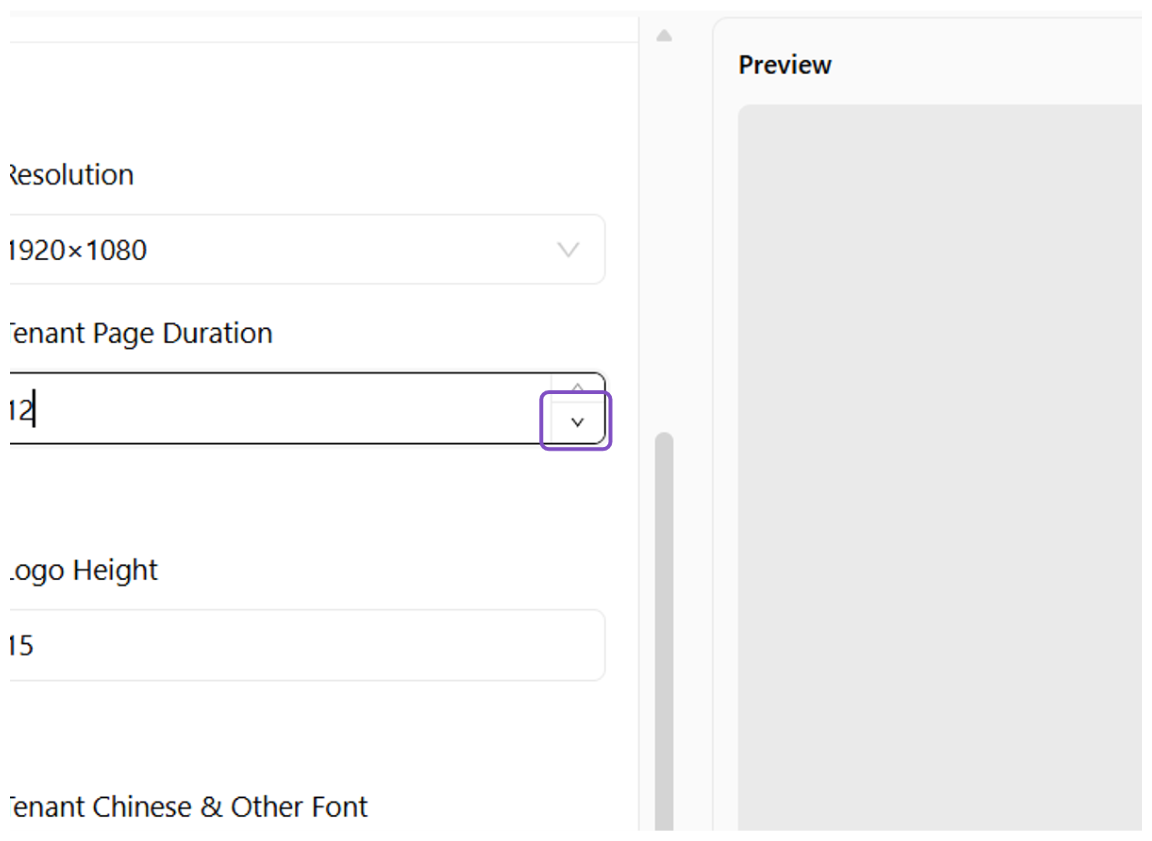Click scrollbar track above the thumb
Image resolution: width=1152 pixels, height=841 pixels.
coord(664,235)
